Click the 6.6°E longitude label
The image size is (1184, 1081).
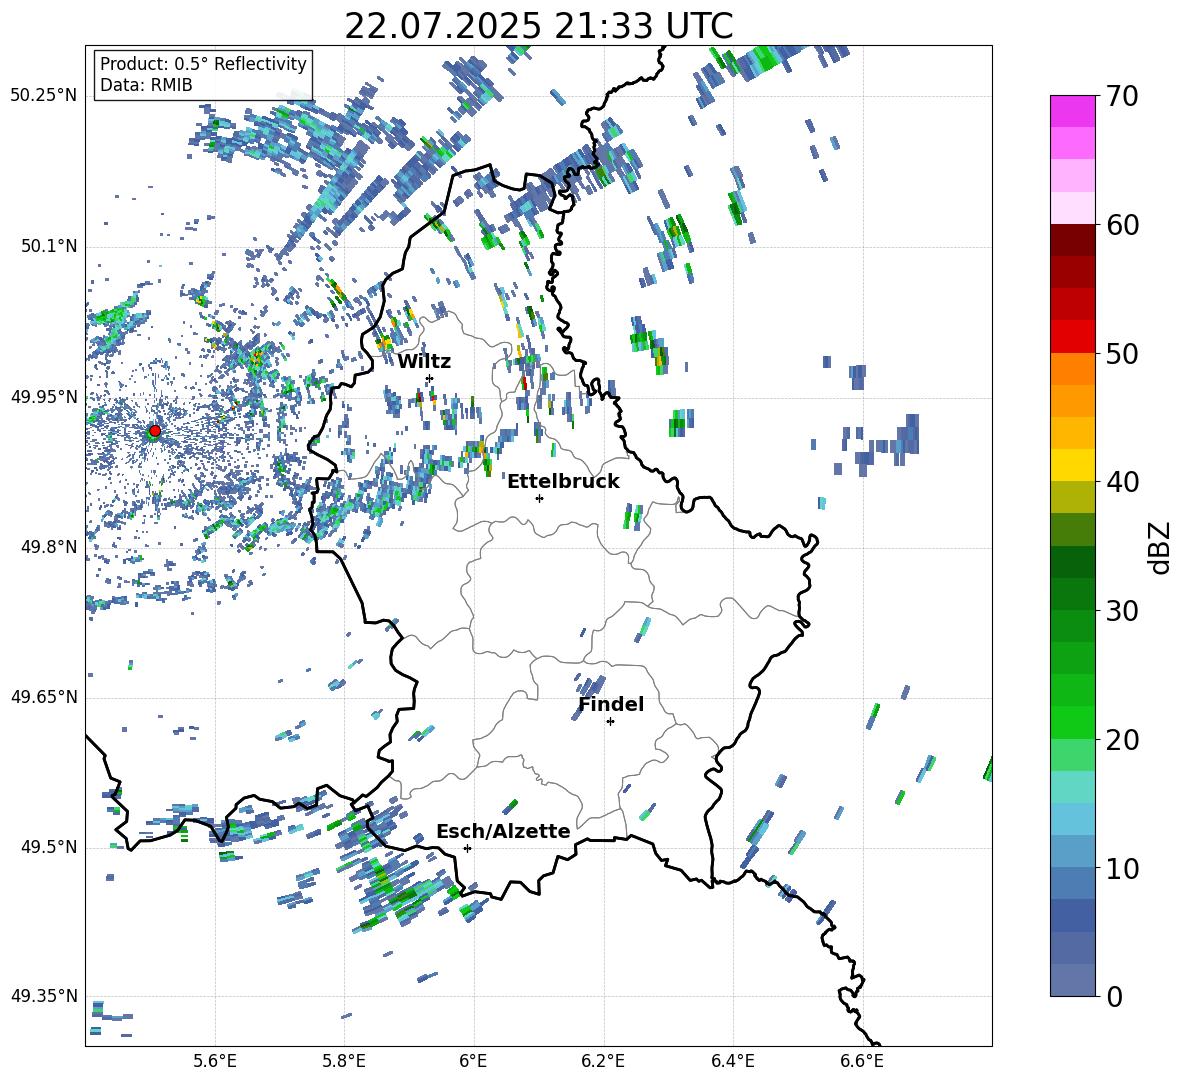click(x=862, y=1061)
